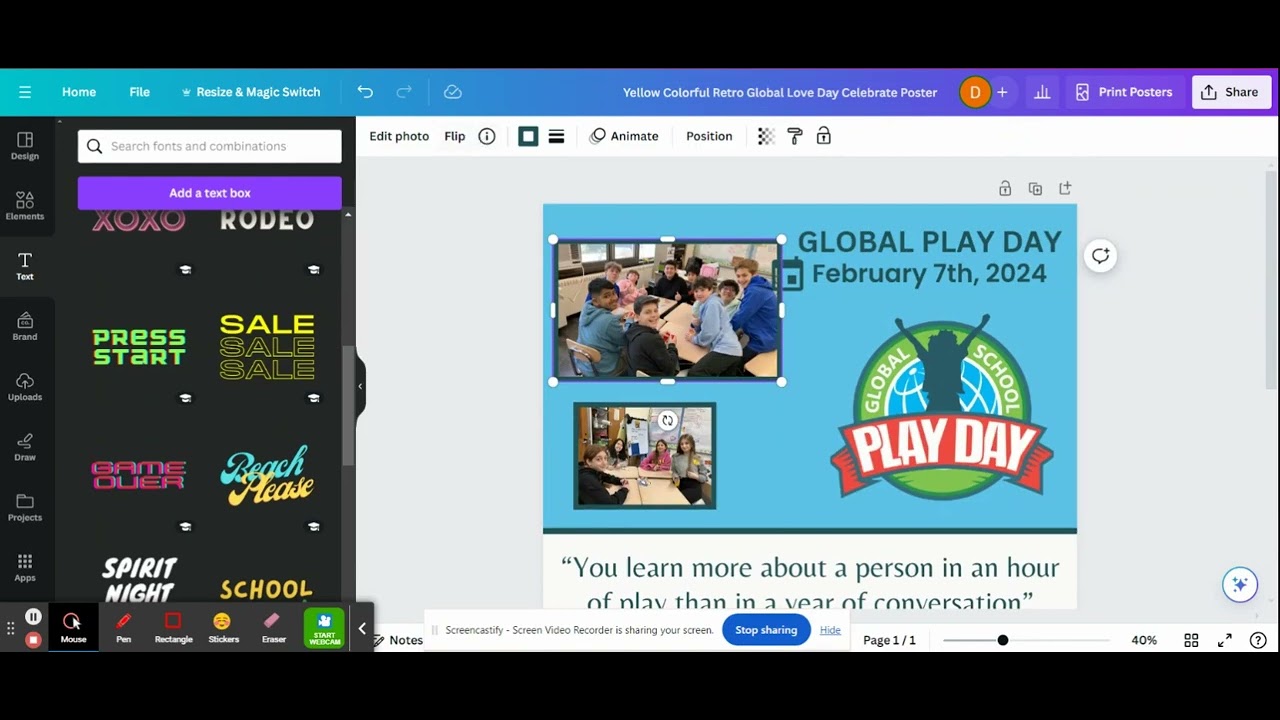
Task: Open the Projects side panel
Action: pyautogui.click(x=25, y=507)
